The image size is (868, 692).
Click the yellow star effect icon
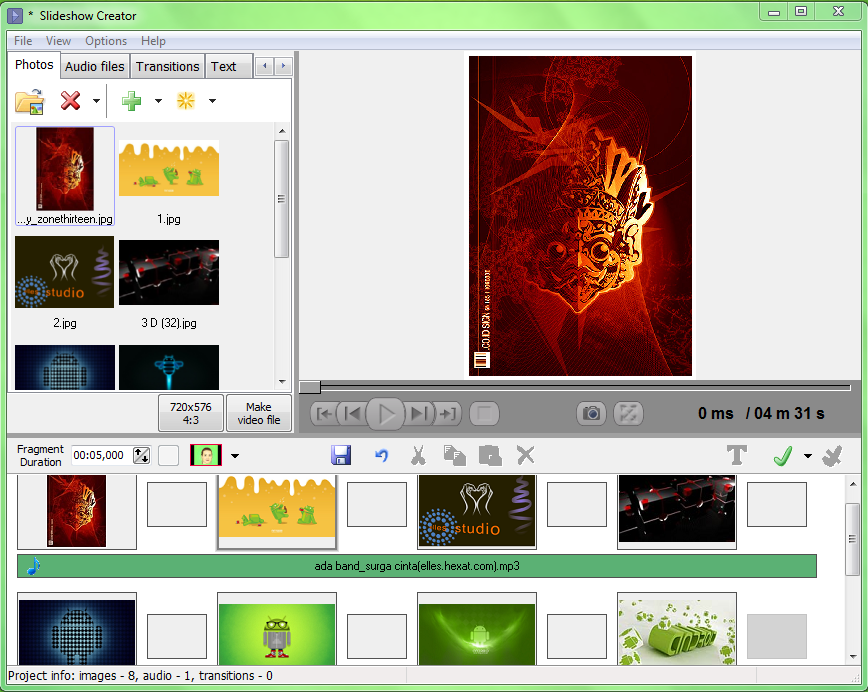click(185, 101)
